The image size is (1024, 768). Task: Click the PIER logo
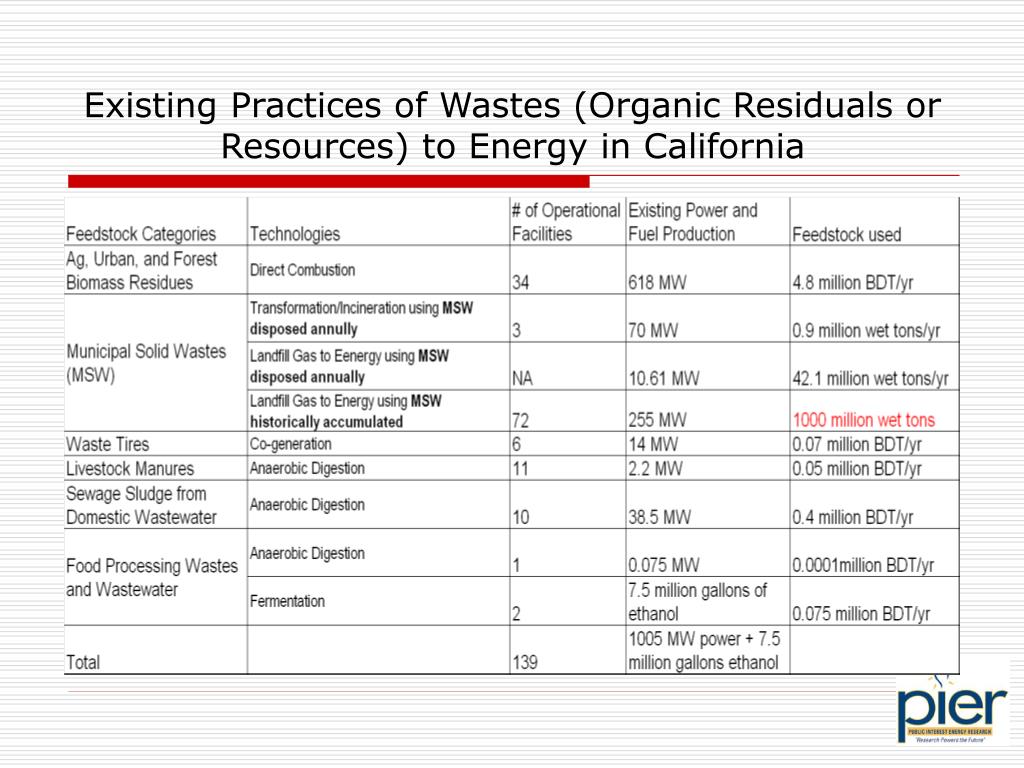[952, 711]
